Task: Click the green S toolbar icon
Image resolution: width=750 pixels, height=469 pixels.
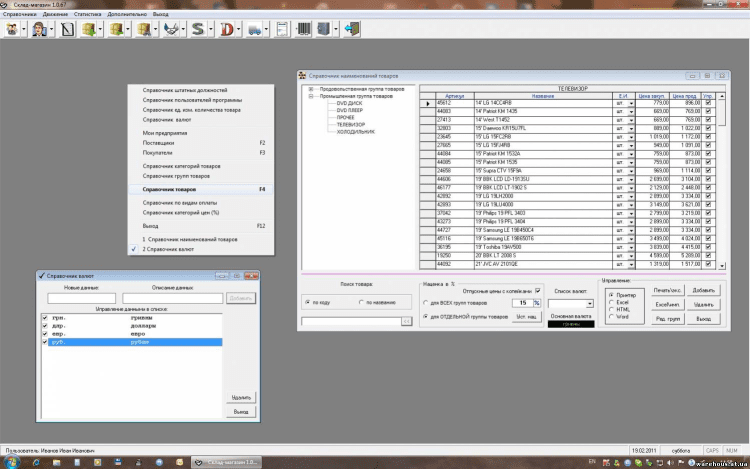Action: 199,29
